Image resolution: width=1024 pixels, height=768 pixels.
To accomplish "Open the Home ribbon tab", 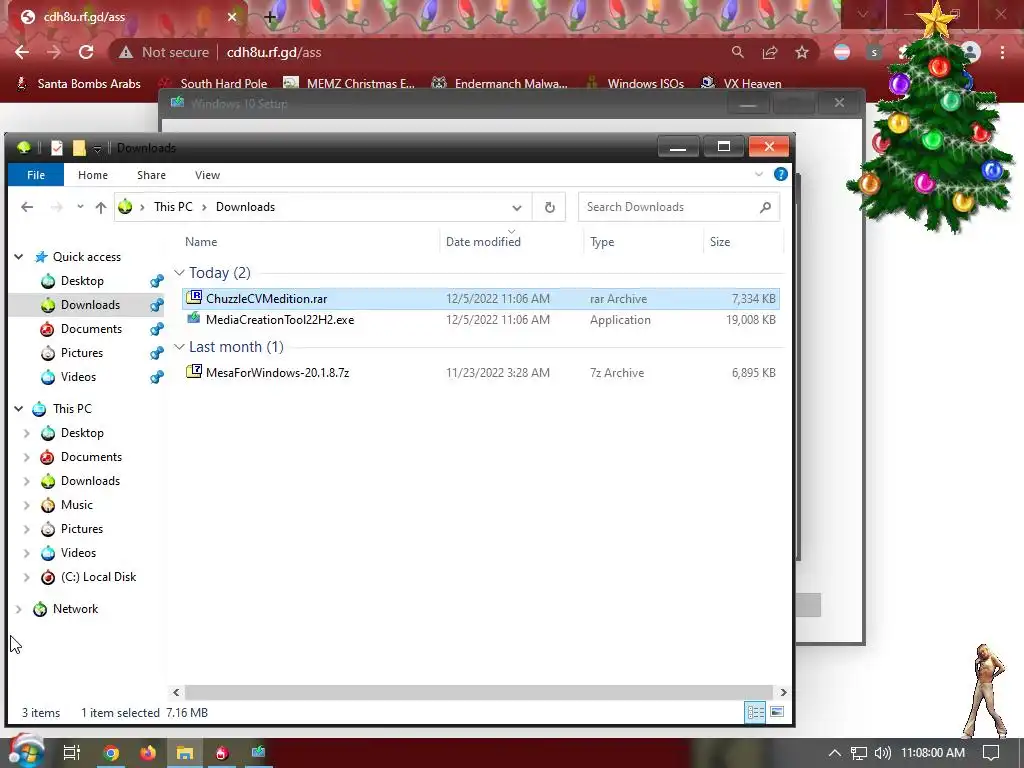I will 93,174.
